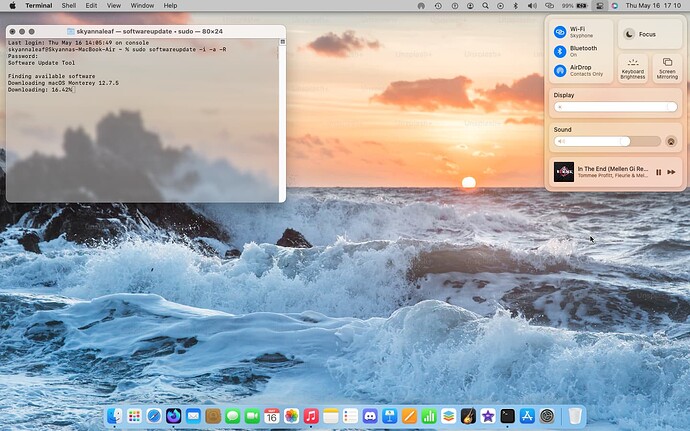
Task: Open the Shell menu
Action: coord(69,6)
